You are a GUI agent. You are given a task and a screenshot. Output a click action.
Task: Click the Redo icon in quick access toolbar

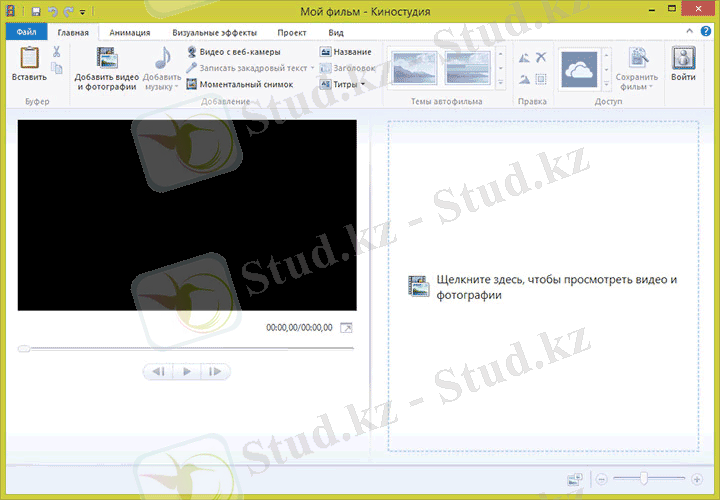click(68, 11)
